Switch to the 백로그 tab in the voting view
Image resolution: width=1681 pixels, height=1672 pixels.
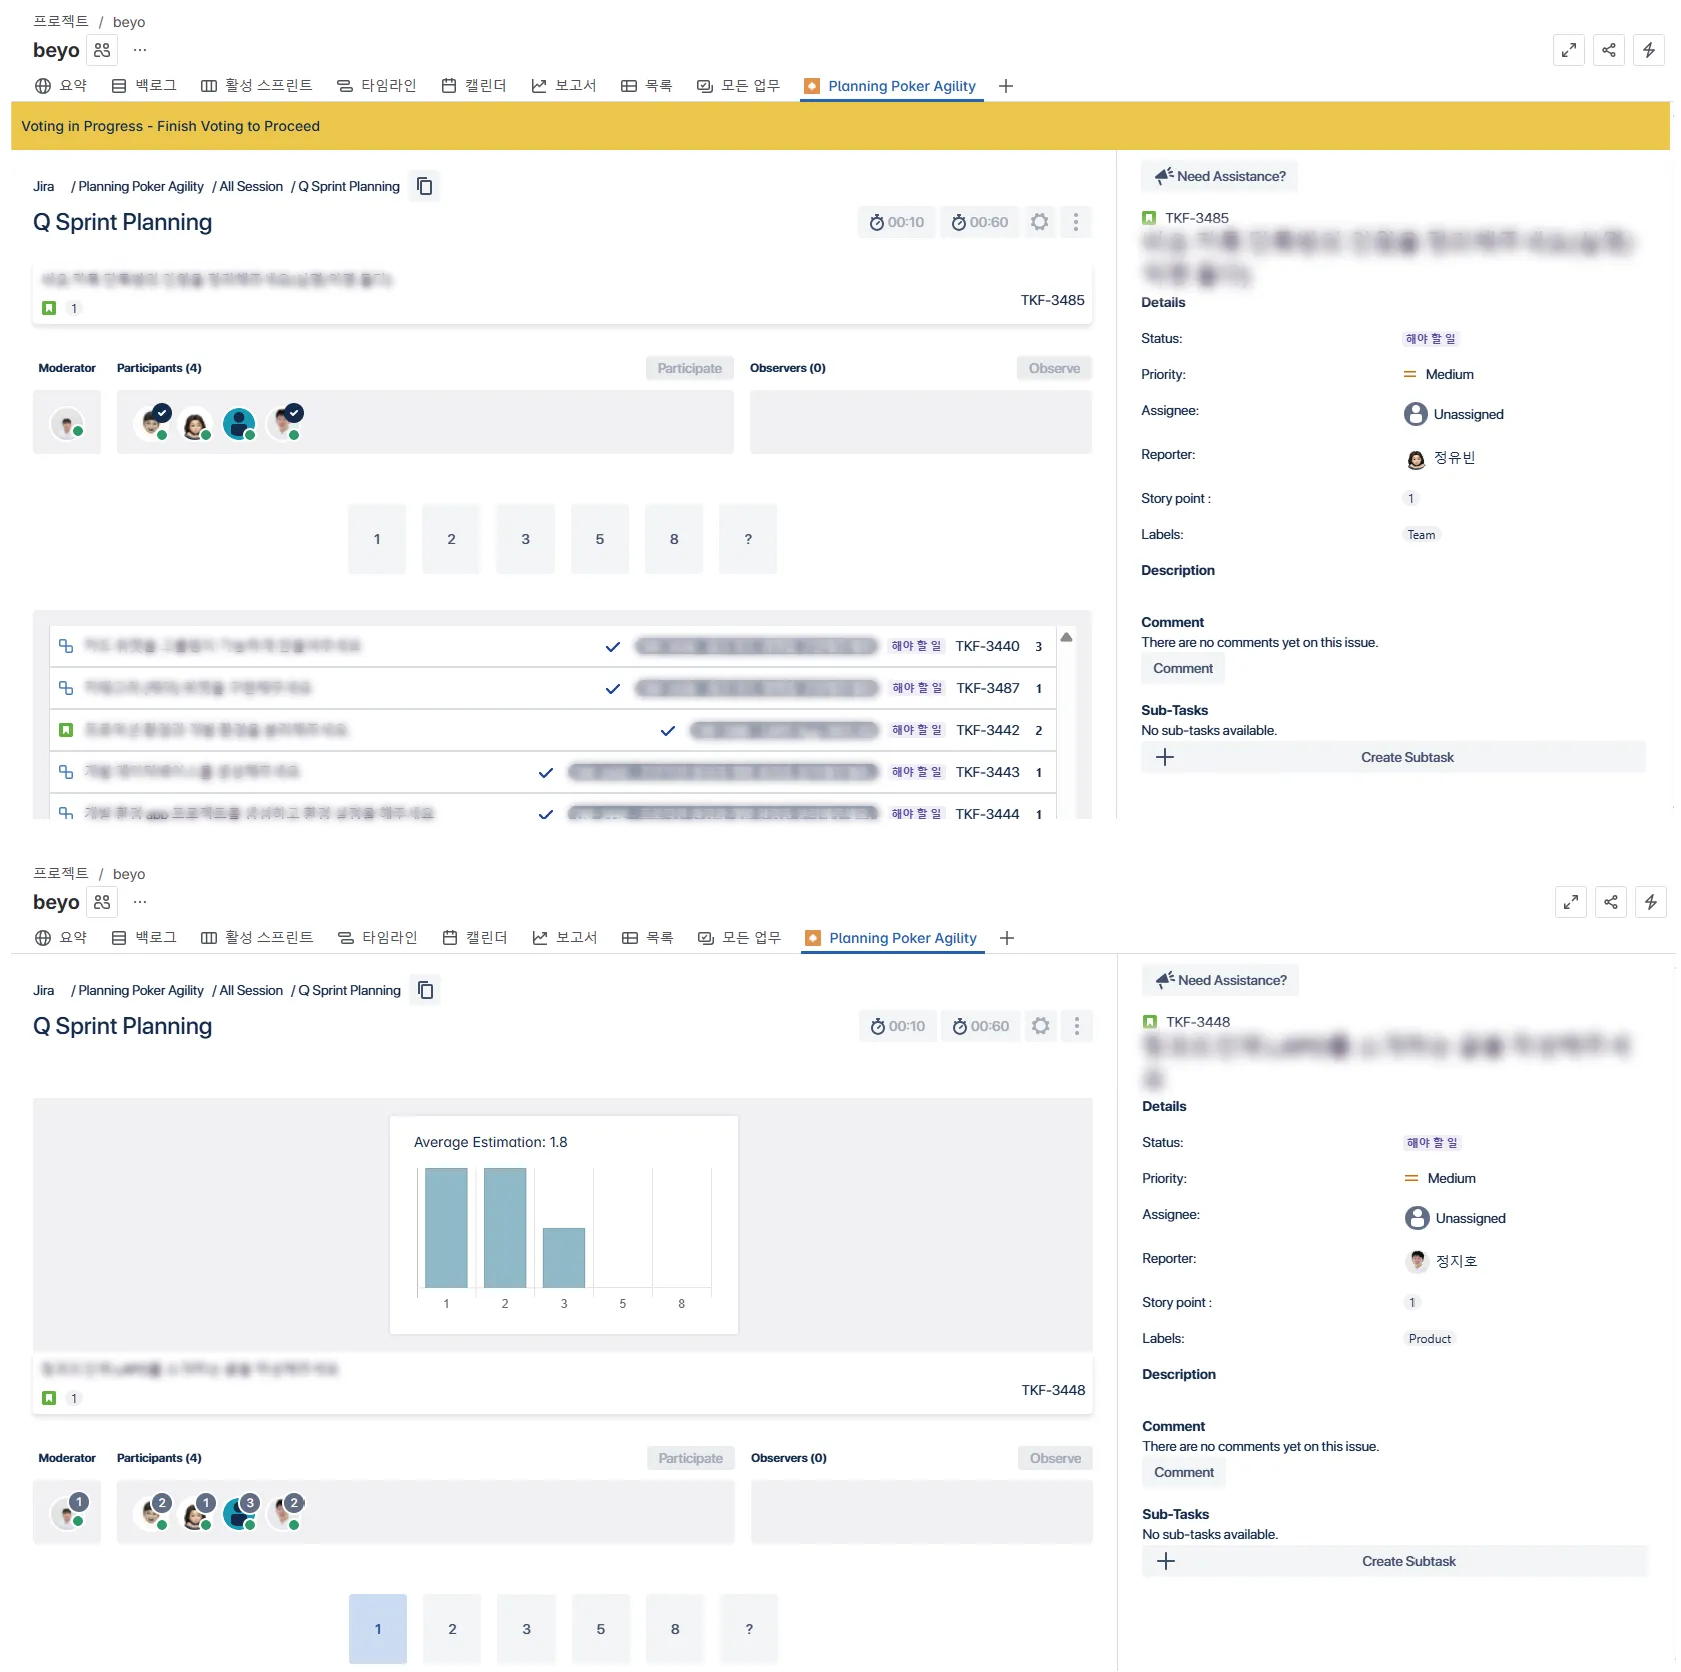[144, 86]
